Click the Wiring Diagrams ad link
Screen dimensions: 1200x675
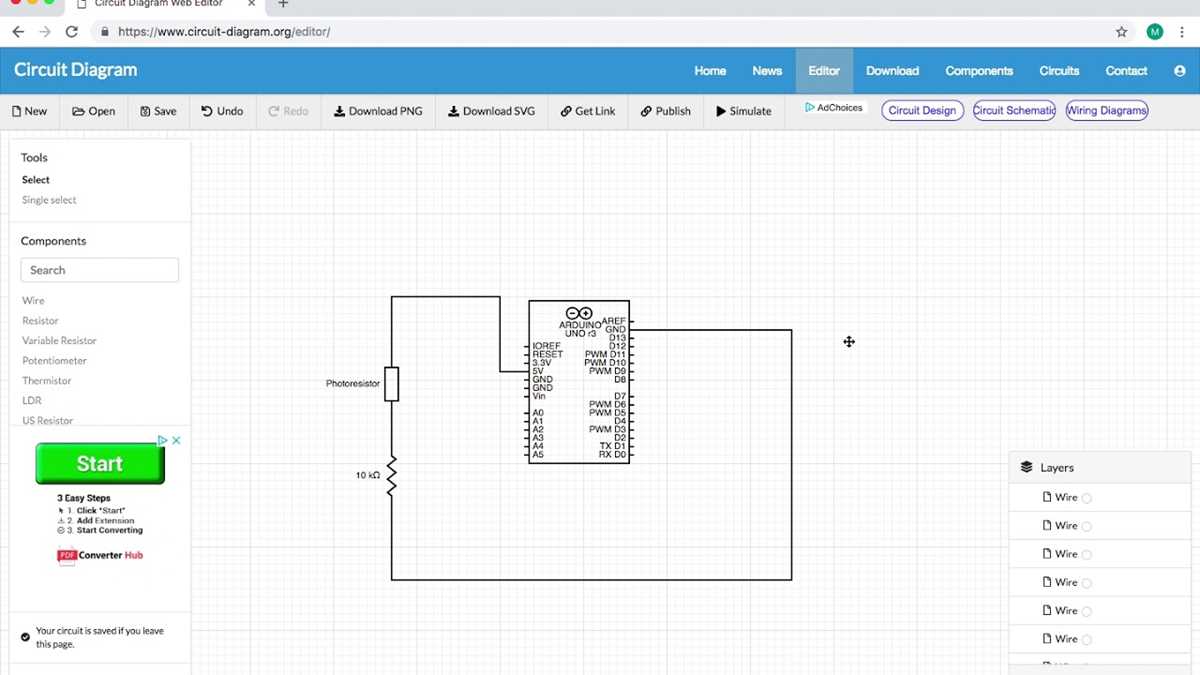point(1107,110)
